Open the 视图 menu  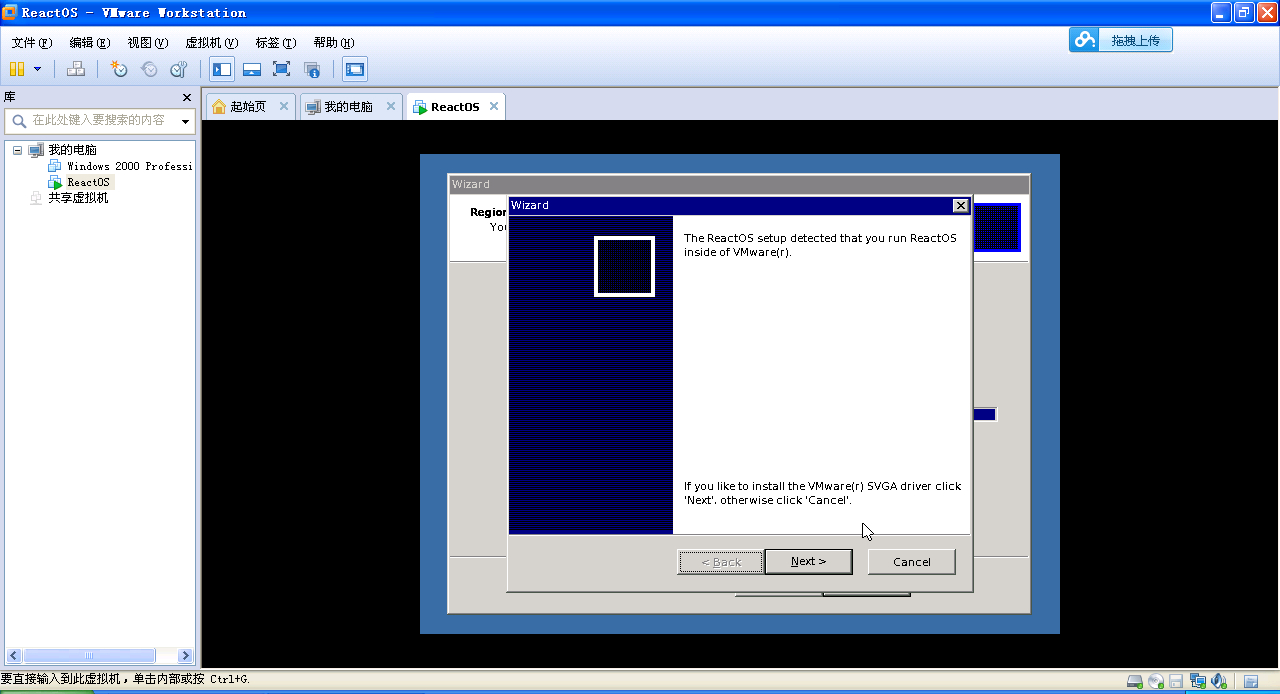click(148, 43)
